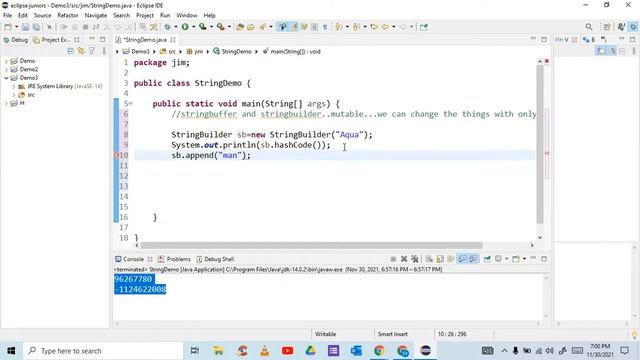Expand the Demo2 project tree node
The height and width of the screenshot is (360, 640).
point(7,69)
